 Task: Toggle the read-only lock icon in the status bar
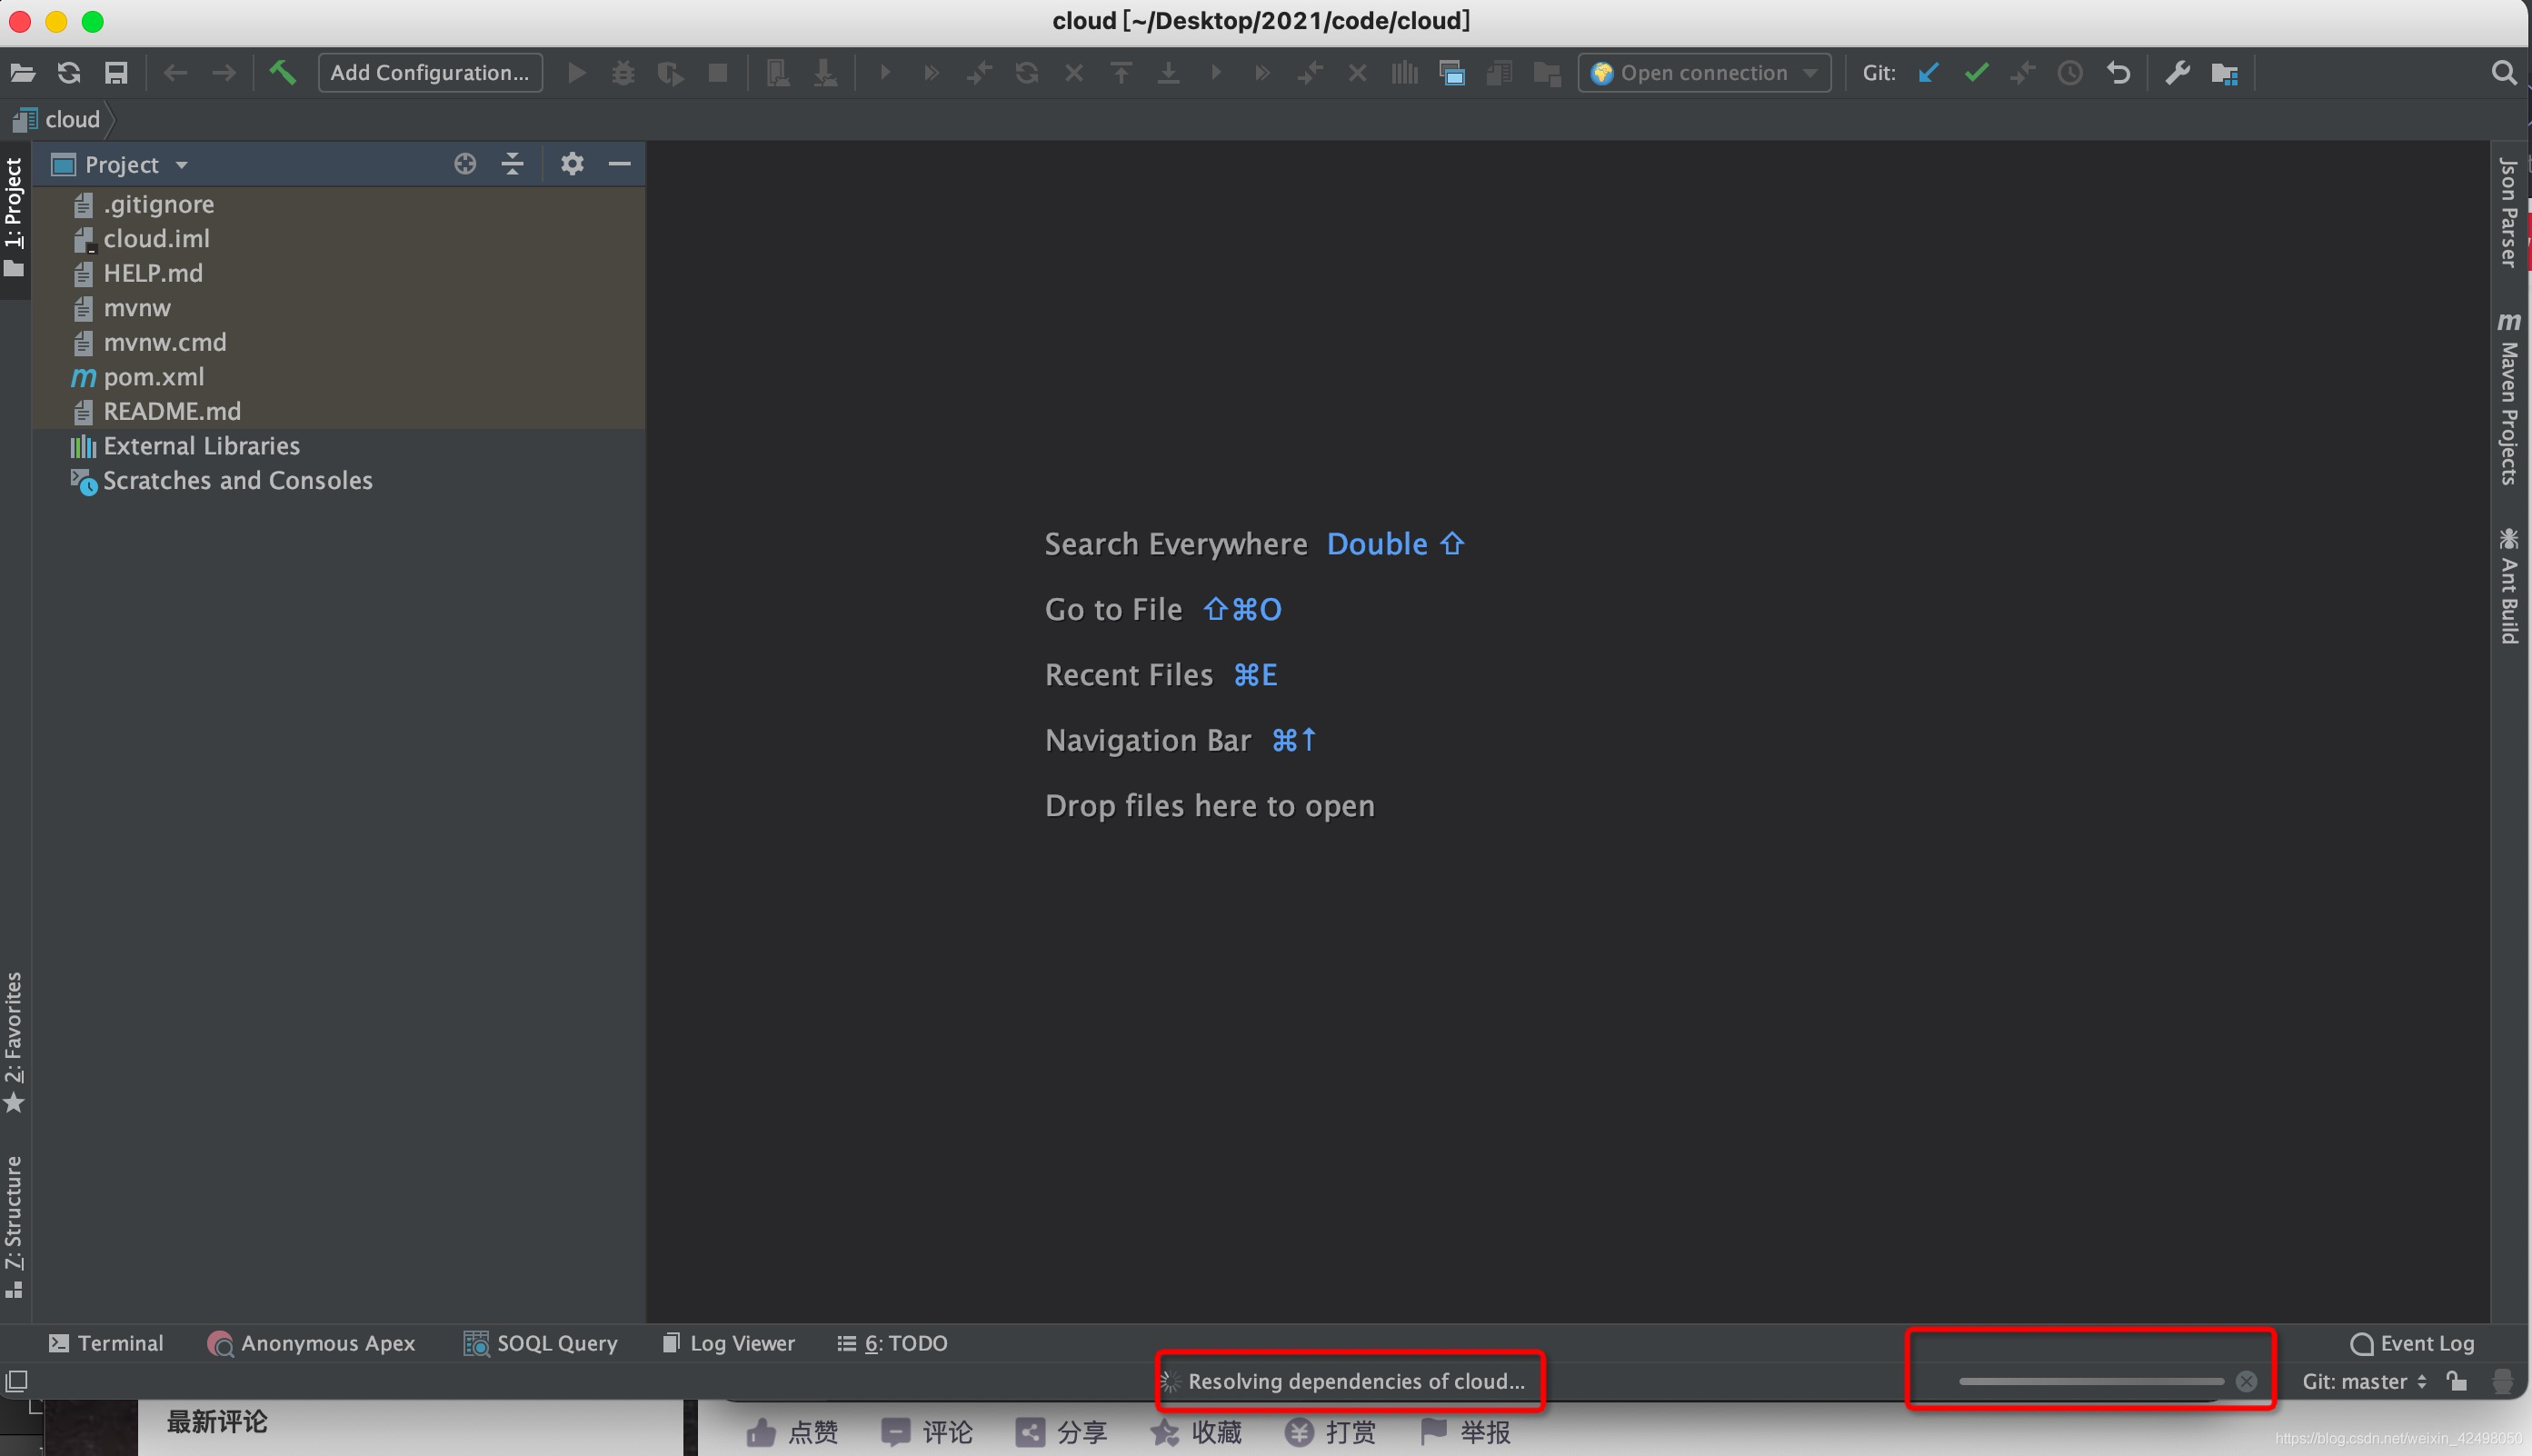pos(2456,1381)
